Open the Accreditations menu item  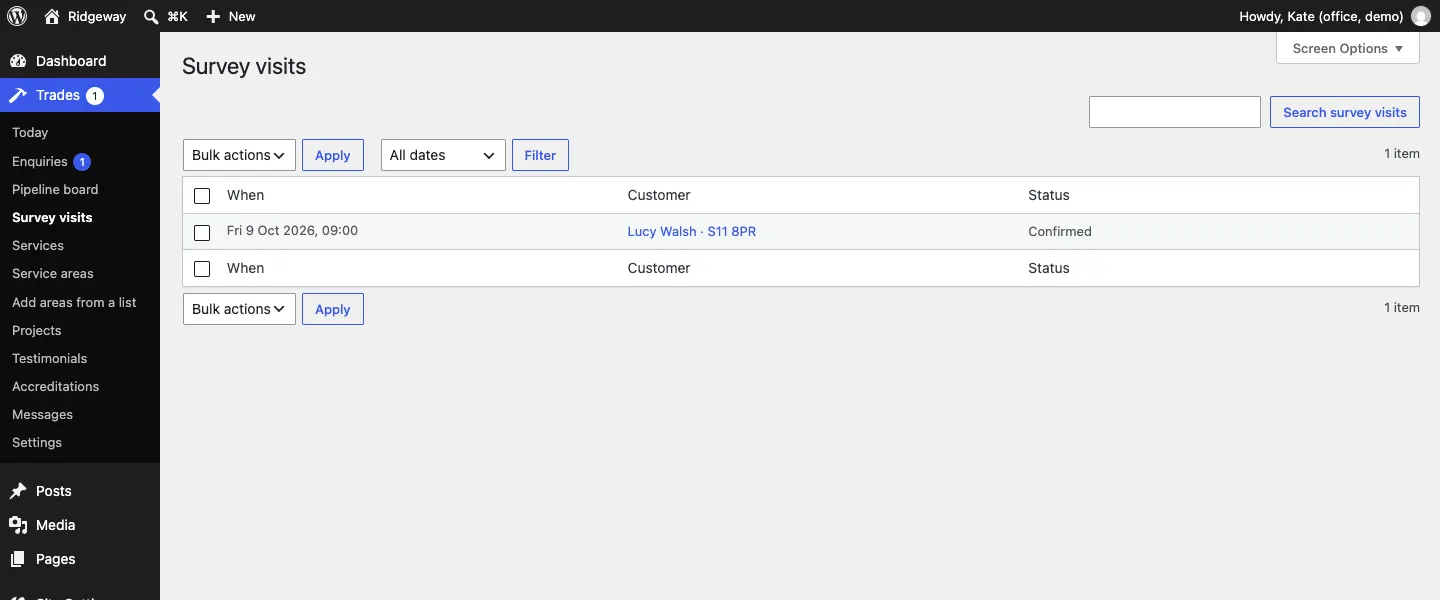(x=56, y=386)
